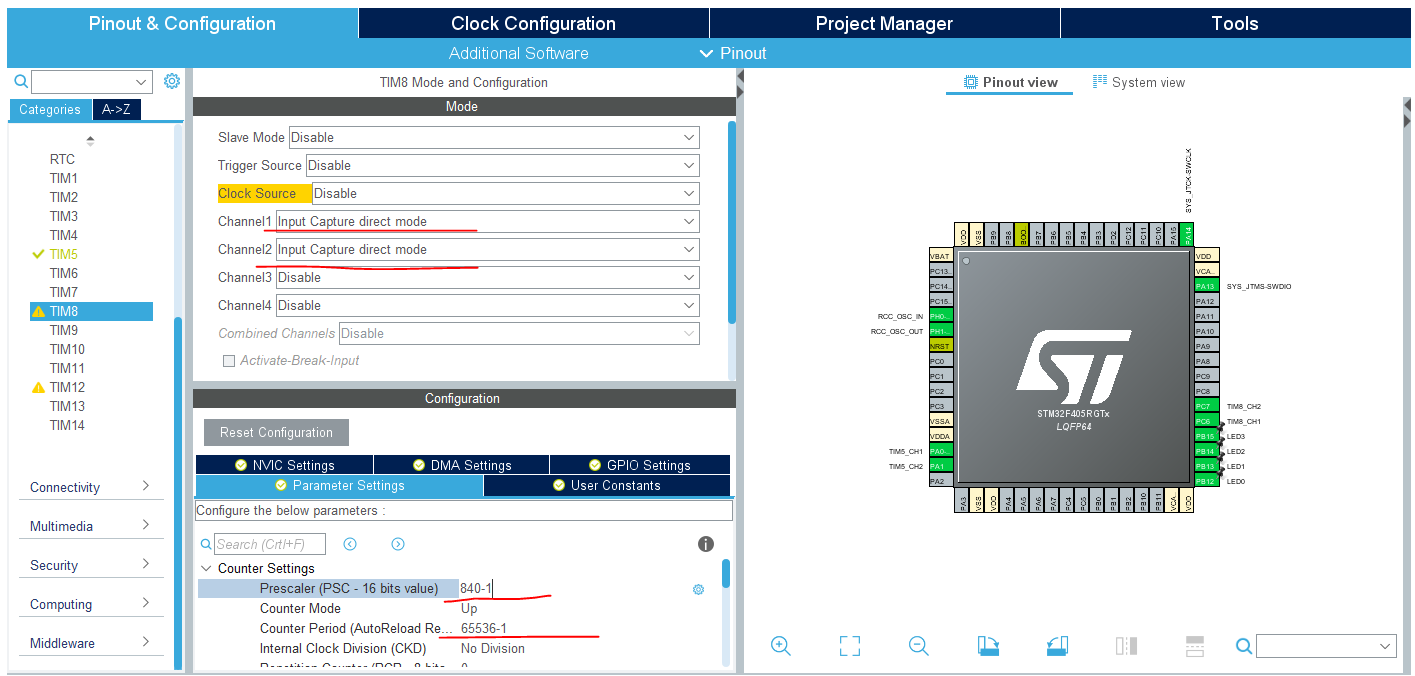Open the Trigger Source dropdown
Viewport: 1415px width, 676px height.
(502, 165)
